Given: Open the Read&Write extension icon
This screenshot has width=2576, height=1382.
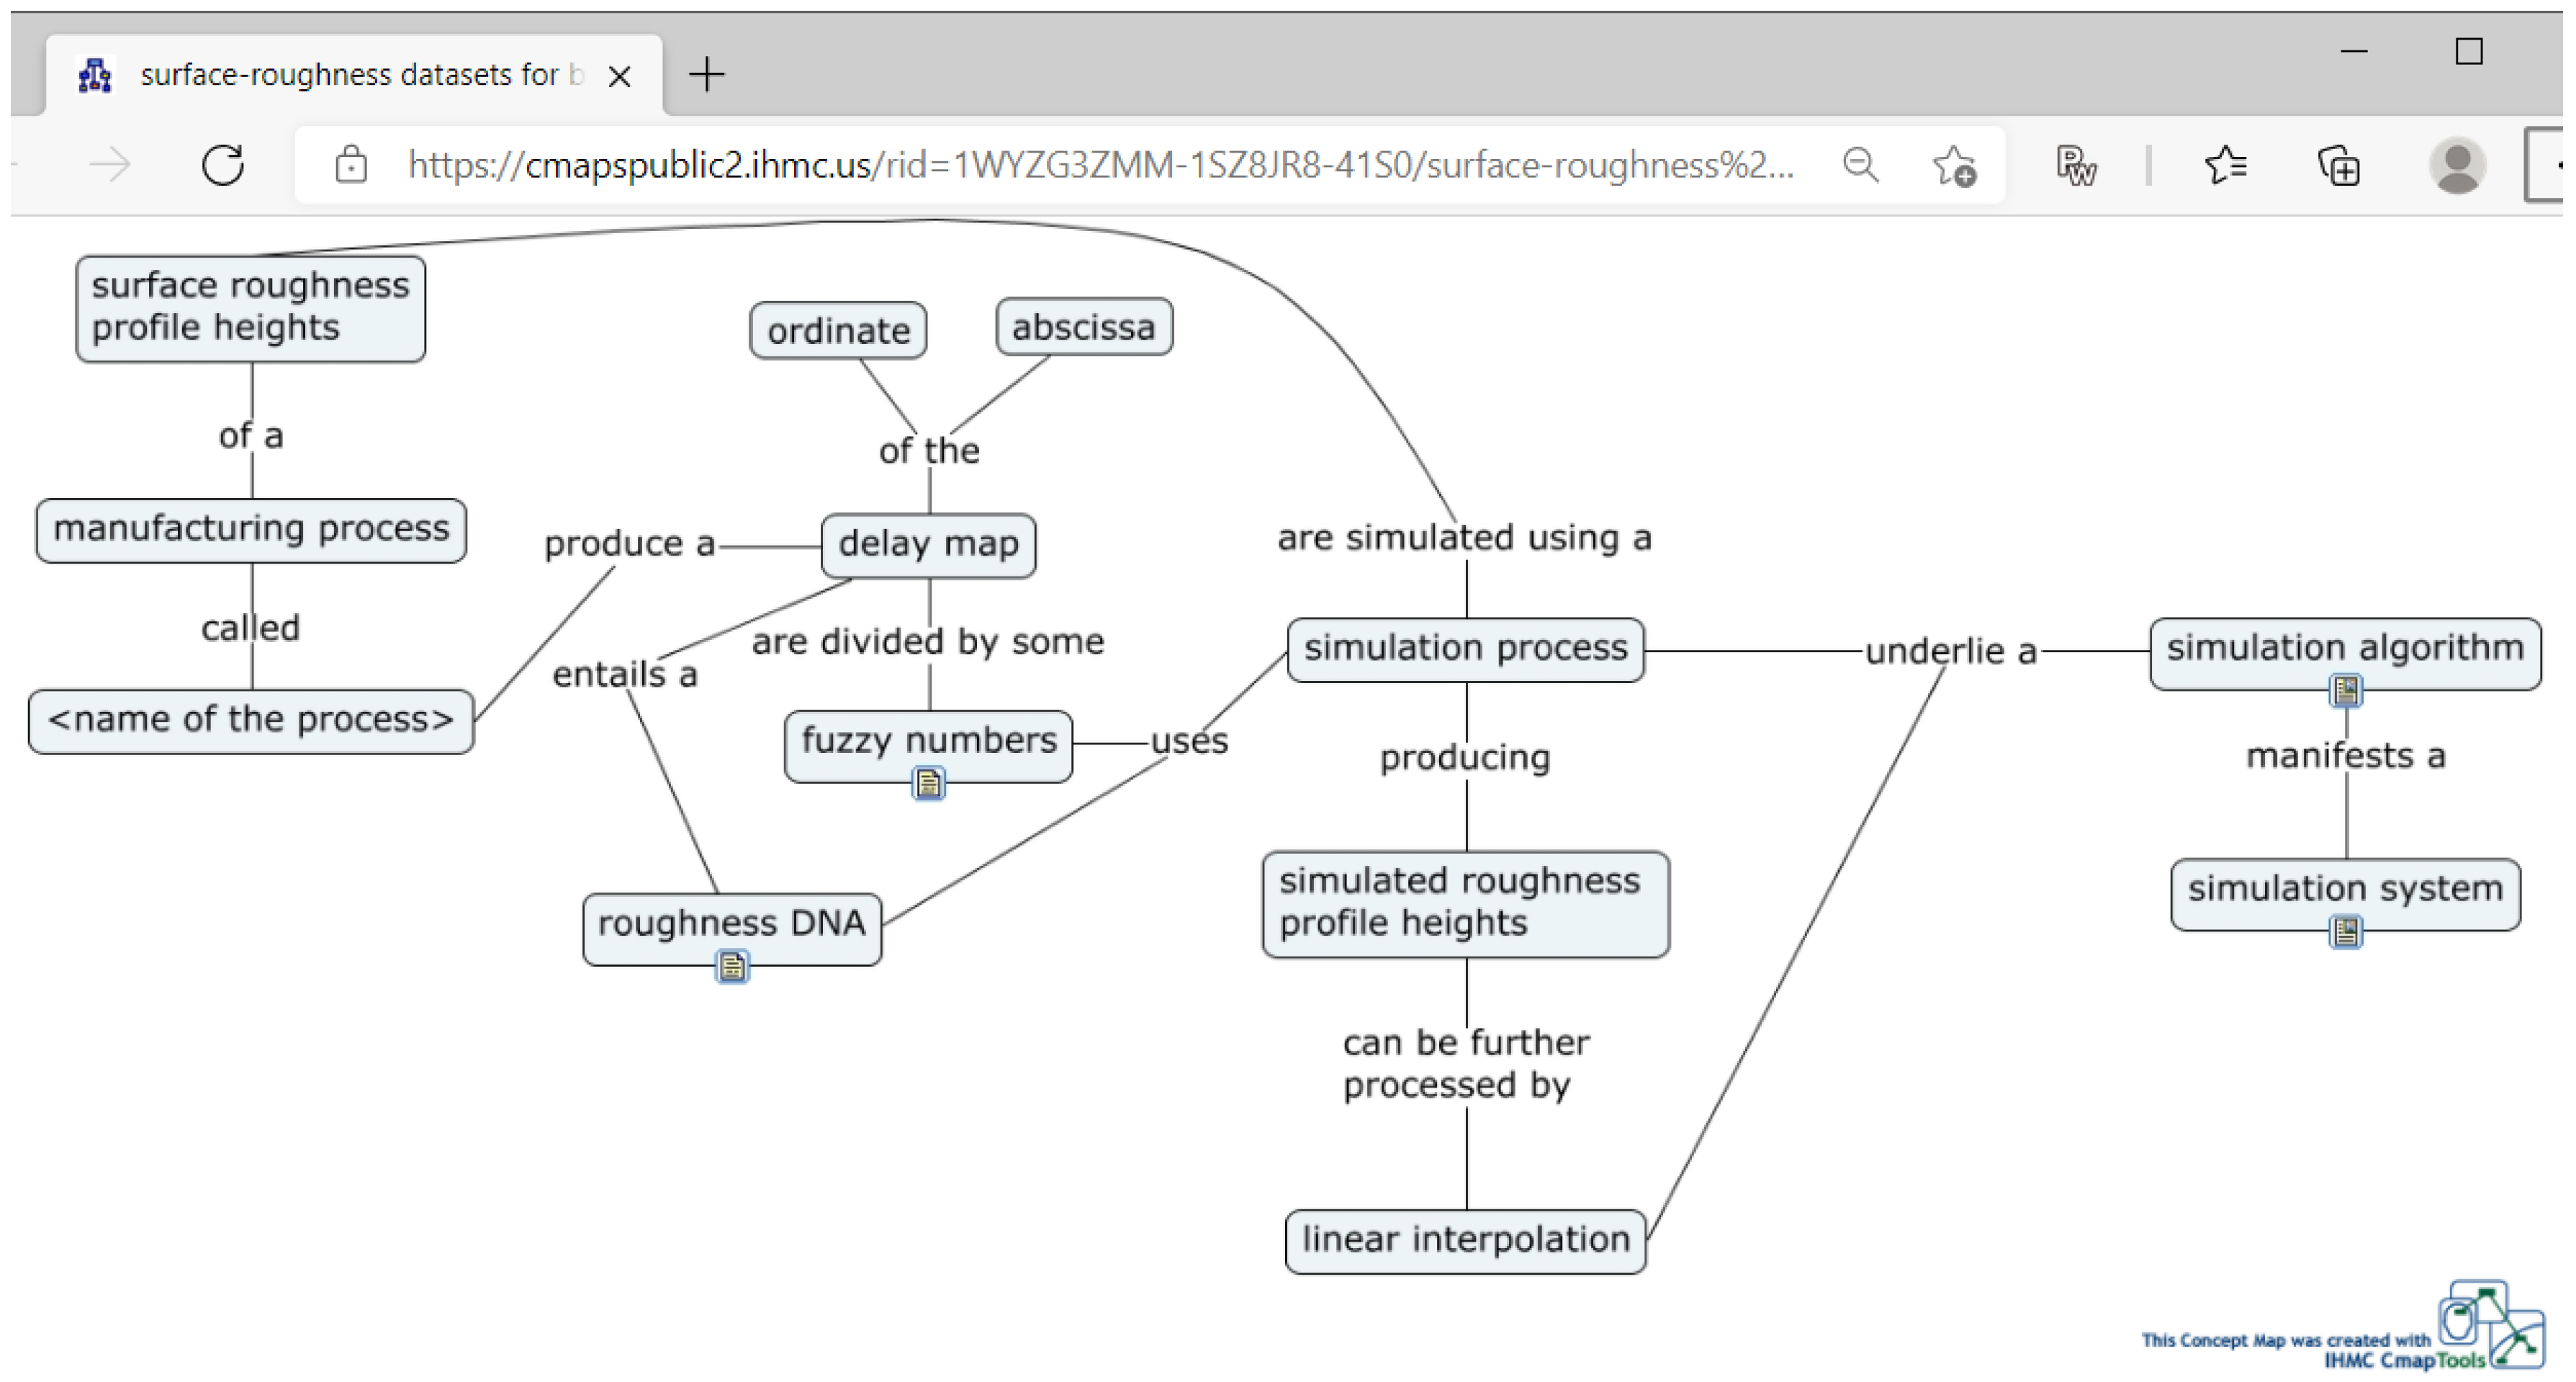Looking at the screenshot, I should click(x=2075, y=166).
